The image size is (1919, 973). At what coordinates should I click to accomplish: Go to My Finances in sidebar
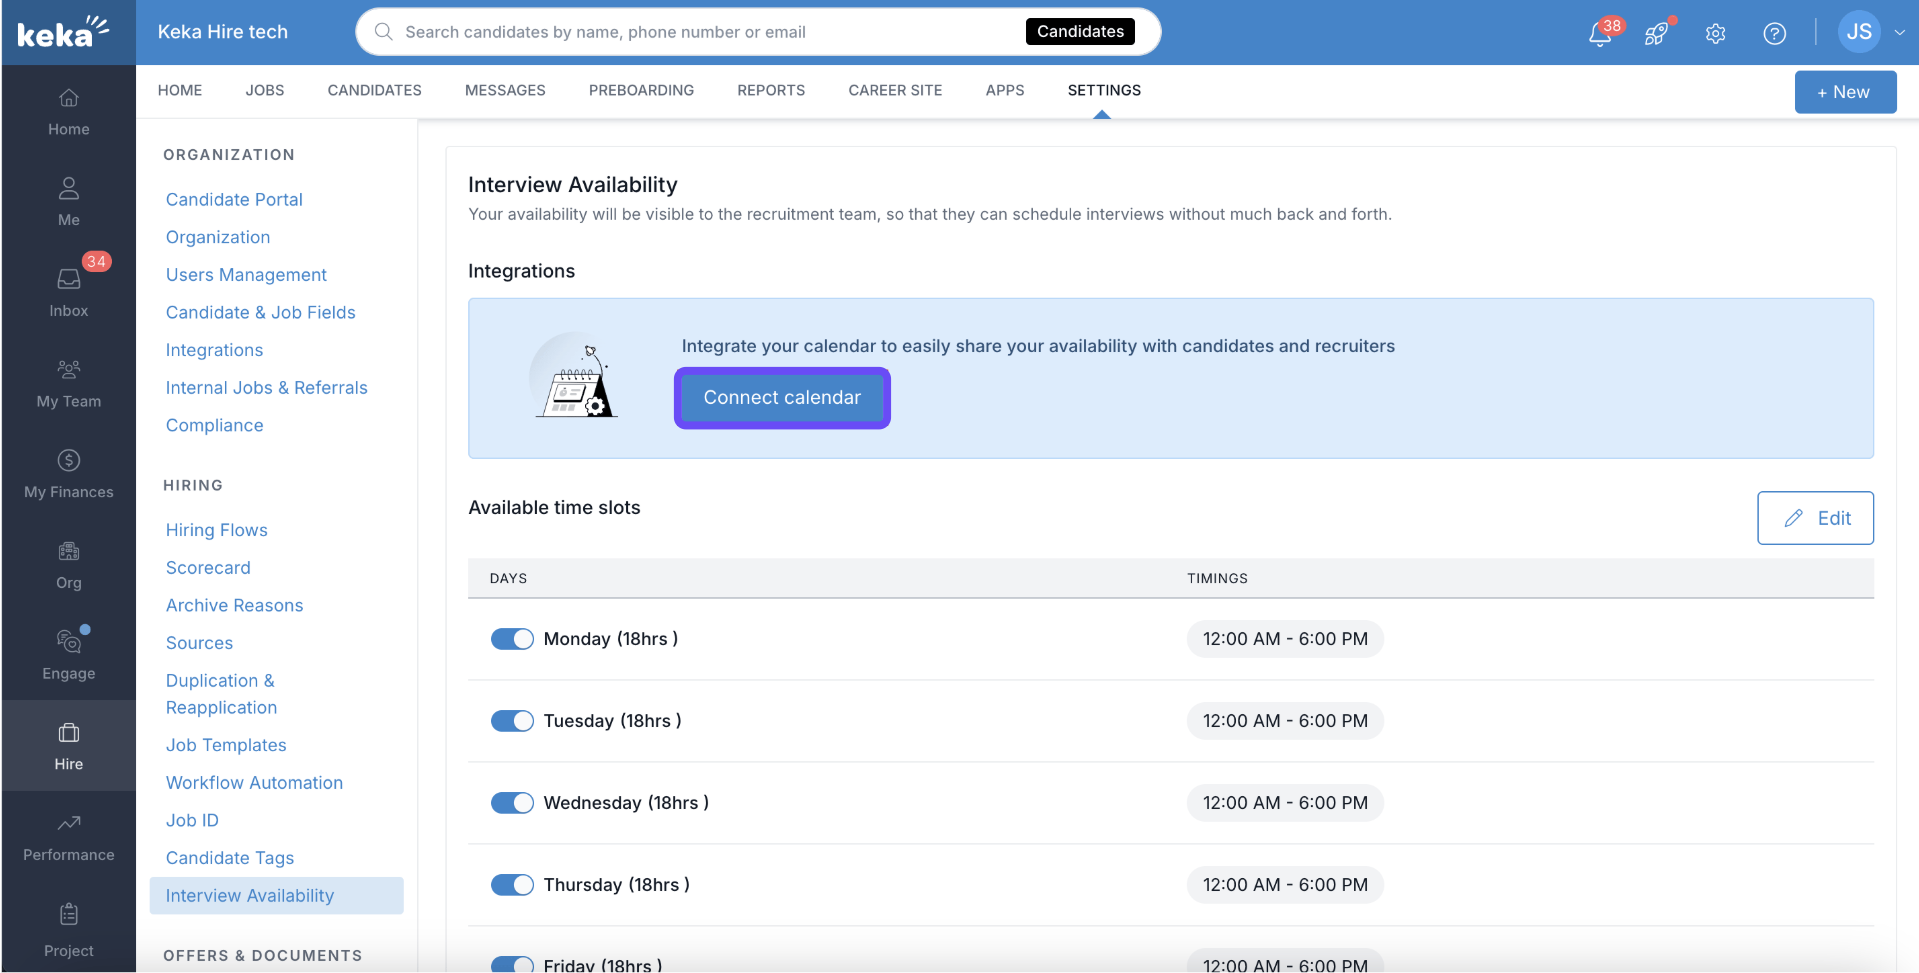point(69,473)
